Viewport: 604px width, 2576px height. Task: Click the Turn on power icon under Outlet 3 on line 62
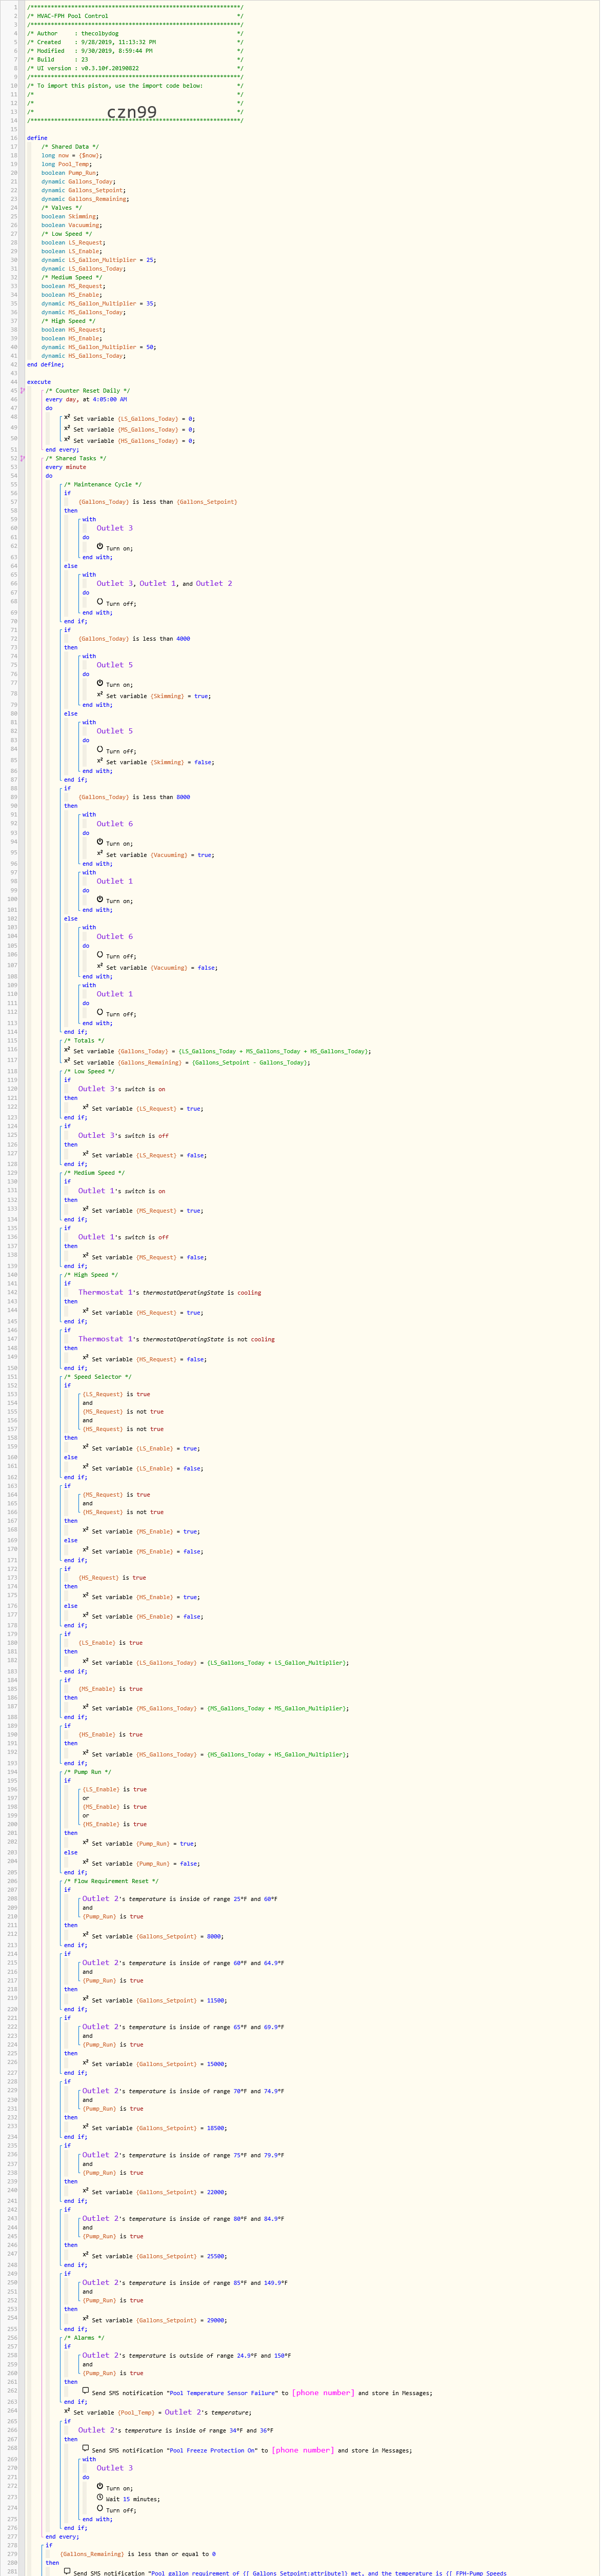tap(100, 546)
